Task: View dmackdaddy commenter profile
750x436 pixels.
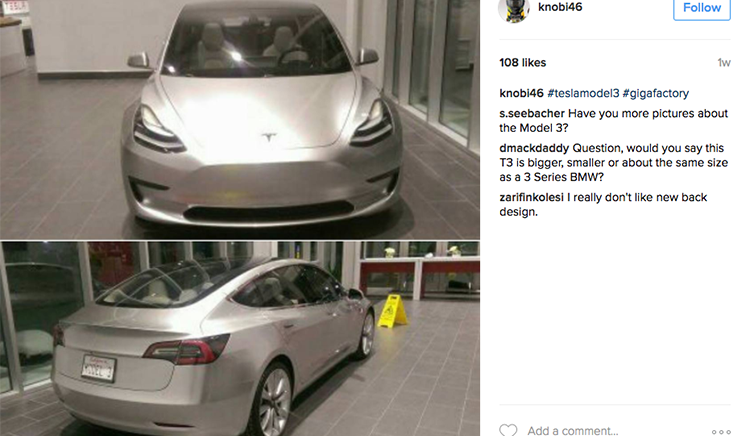Action: [534, 148]
